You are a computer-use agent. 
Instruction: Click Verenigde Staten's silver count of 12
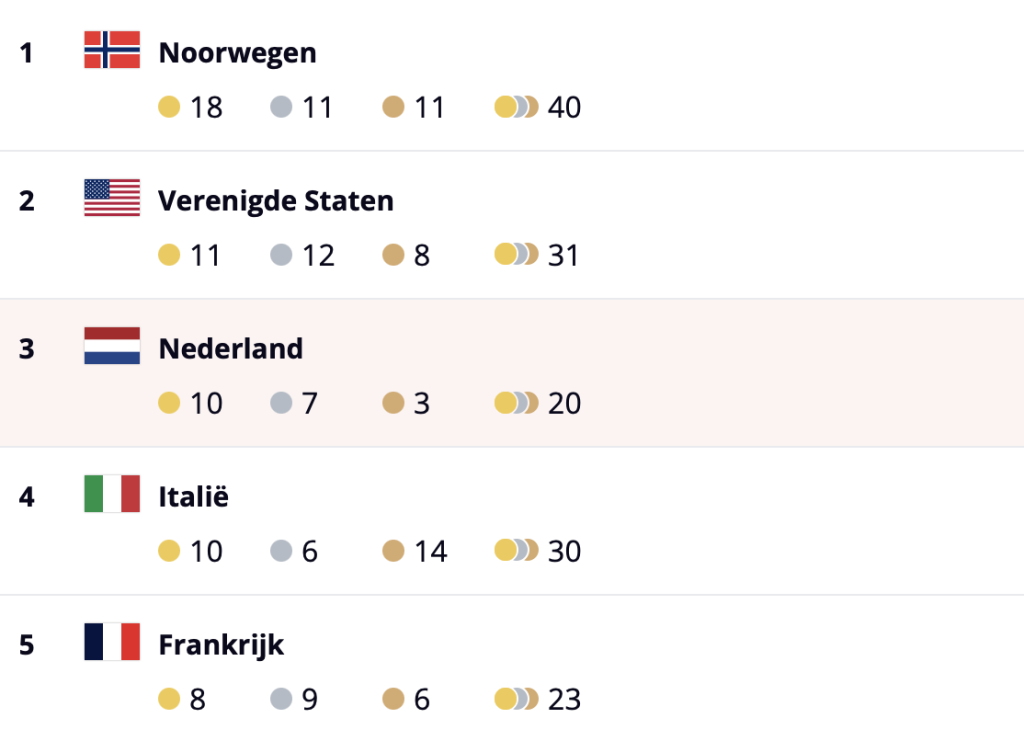318,255
